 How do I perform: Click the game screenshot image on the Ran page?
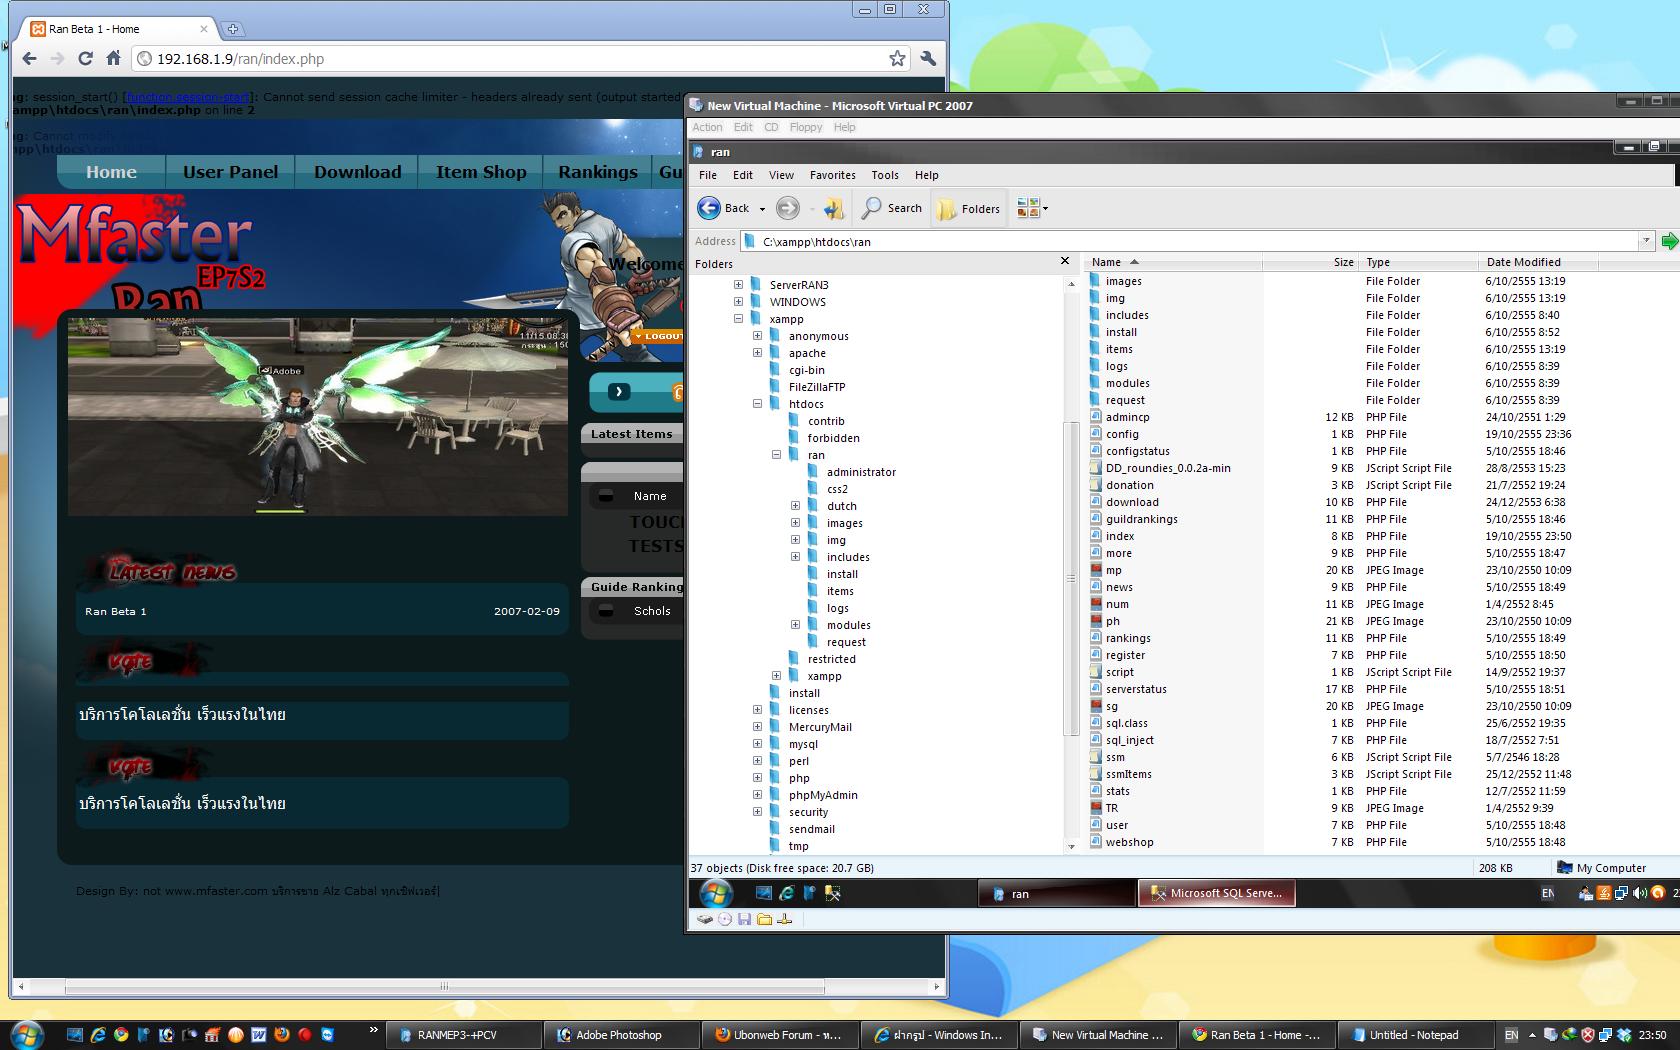(x=318, y=416)
